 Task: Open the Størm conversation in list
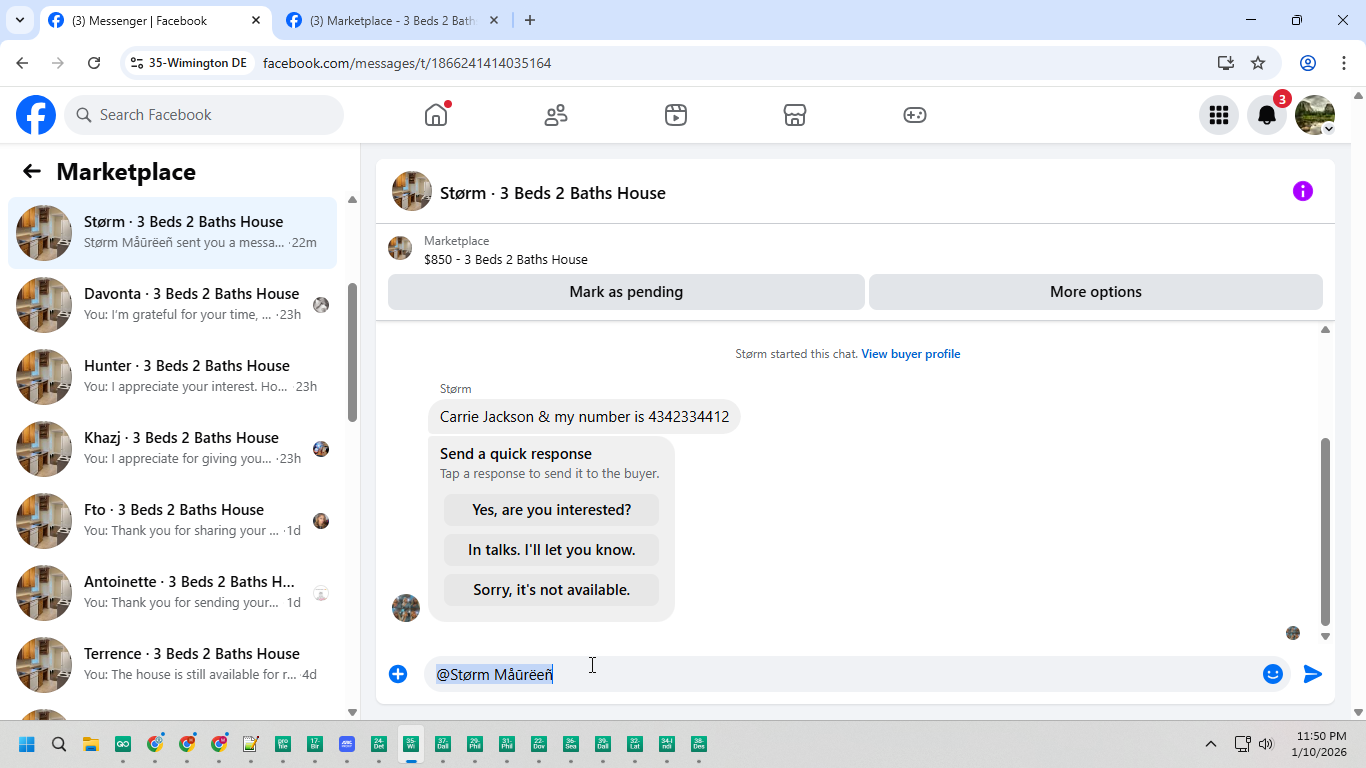(x=173, y=233)
